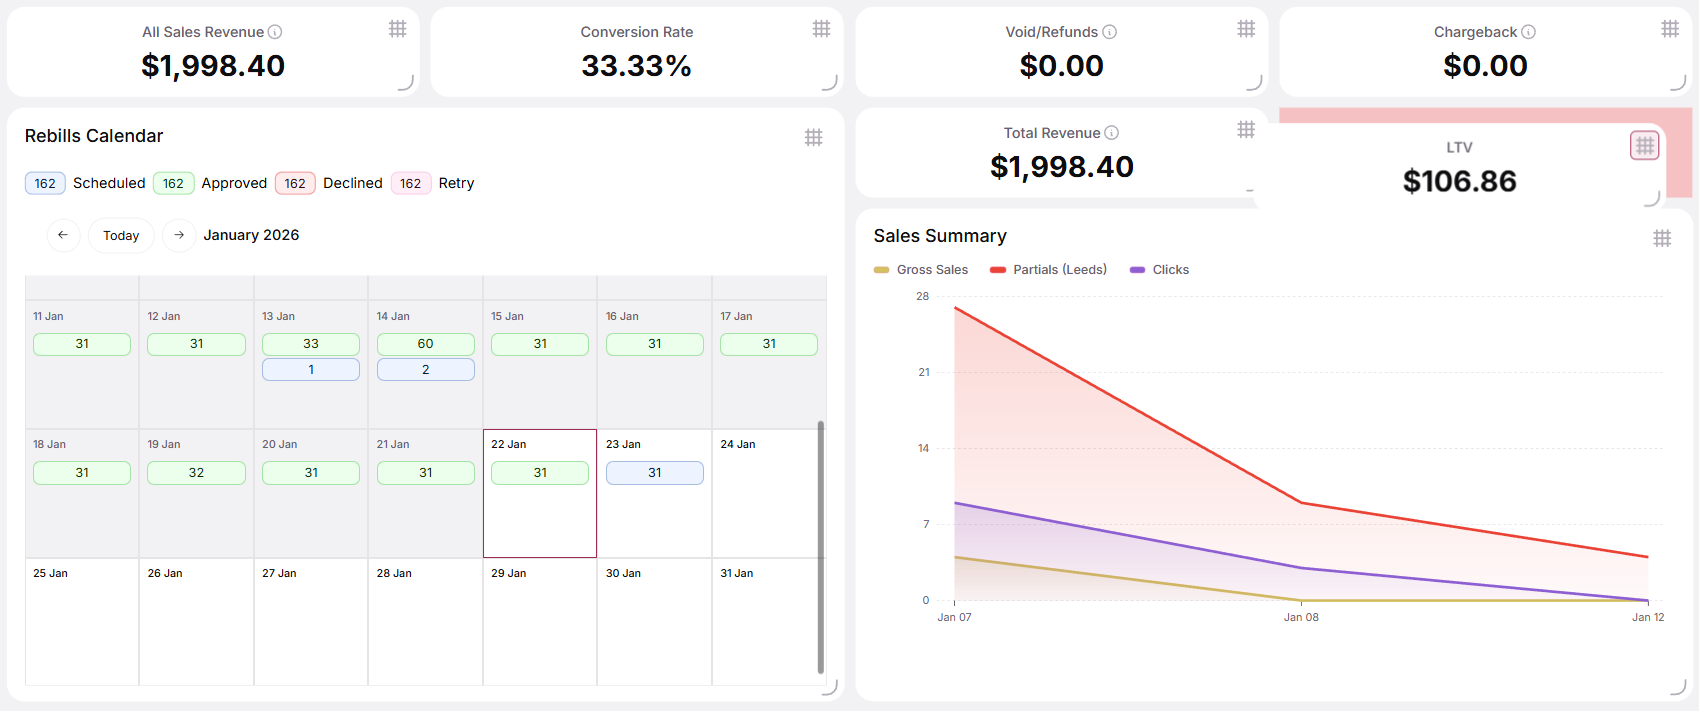Screen dimensions: 1699x711
Task: Click the info icon next to Total Revenue
Action: 1112,133
